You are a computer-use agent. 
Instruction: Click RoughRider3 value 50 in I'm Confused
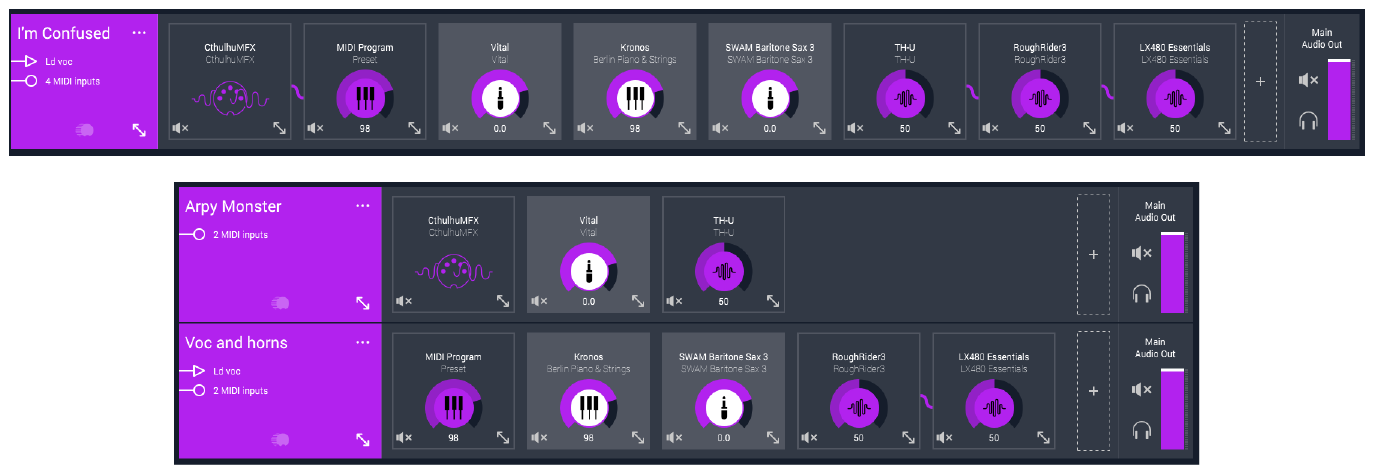point(1039,129)
